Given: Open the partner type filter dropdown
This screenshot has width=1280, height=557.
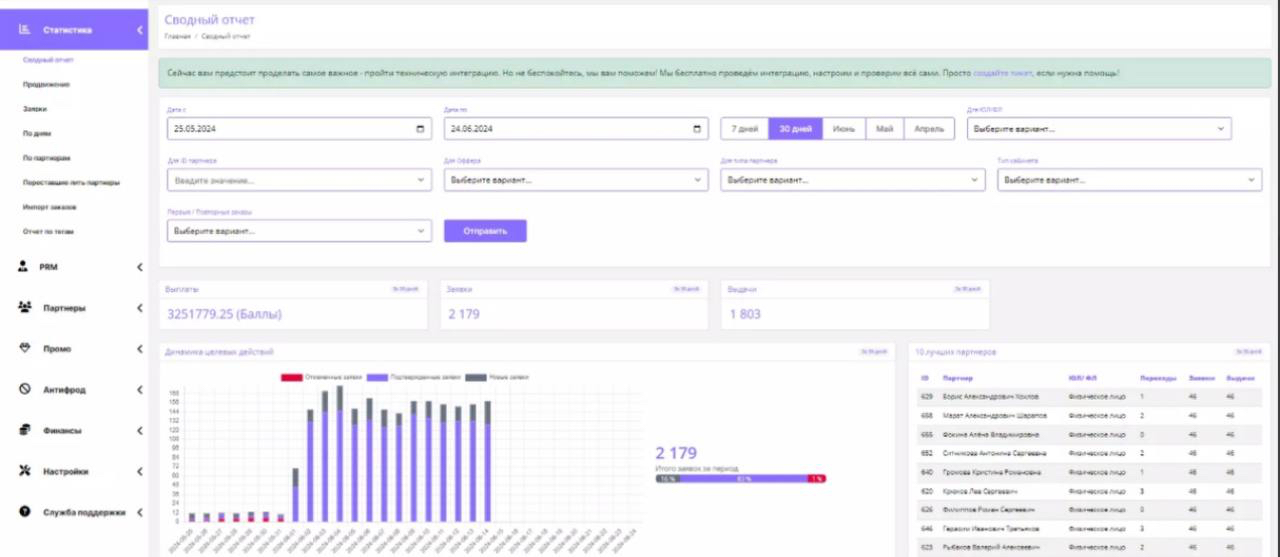Looking at the screenshot, I should (x=853, y=180).
